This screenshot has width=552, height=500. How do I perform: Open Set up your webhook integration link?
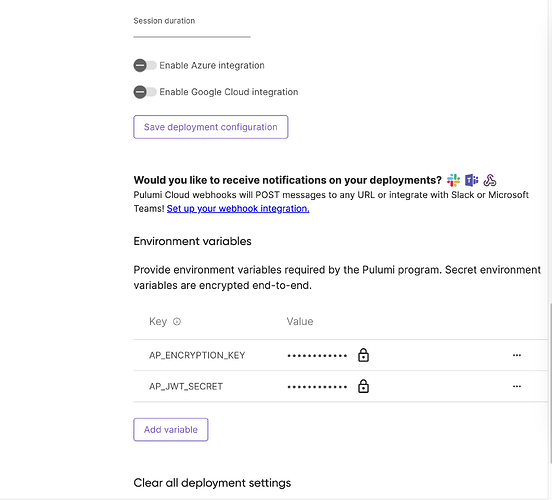coord(238,209)
